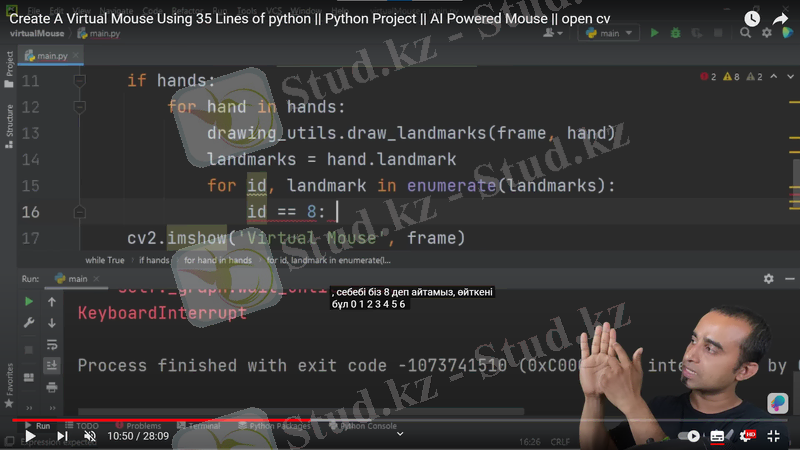Open the Project side panel
The width and height of the screenshot is (800, 450).
[x=9, y=69]
